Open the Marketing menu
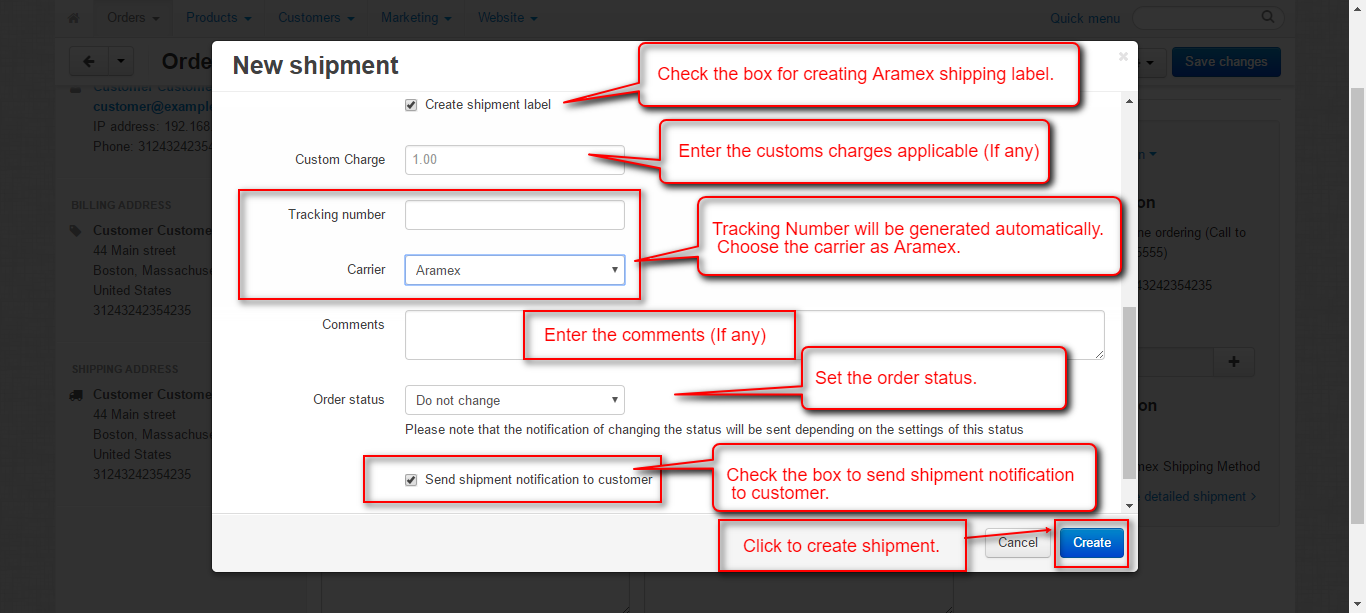The width and height of the screenshot is (1366, 613). [x=416, y=18]
